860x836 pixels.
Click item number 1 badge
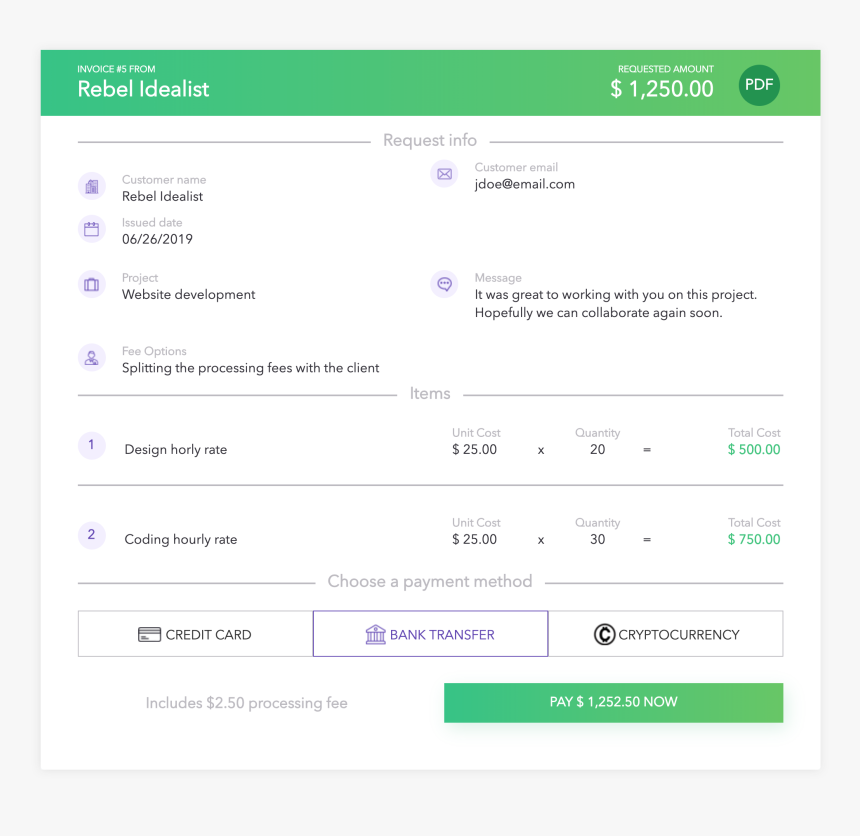click(x=91, y=445)
